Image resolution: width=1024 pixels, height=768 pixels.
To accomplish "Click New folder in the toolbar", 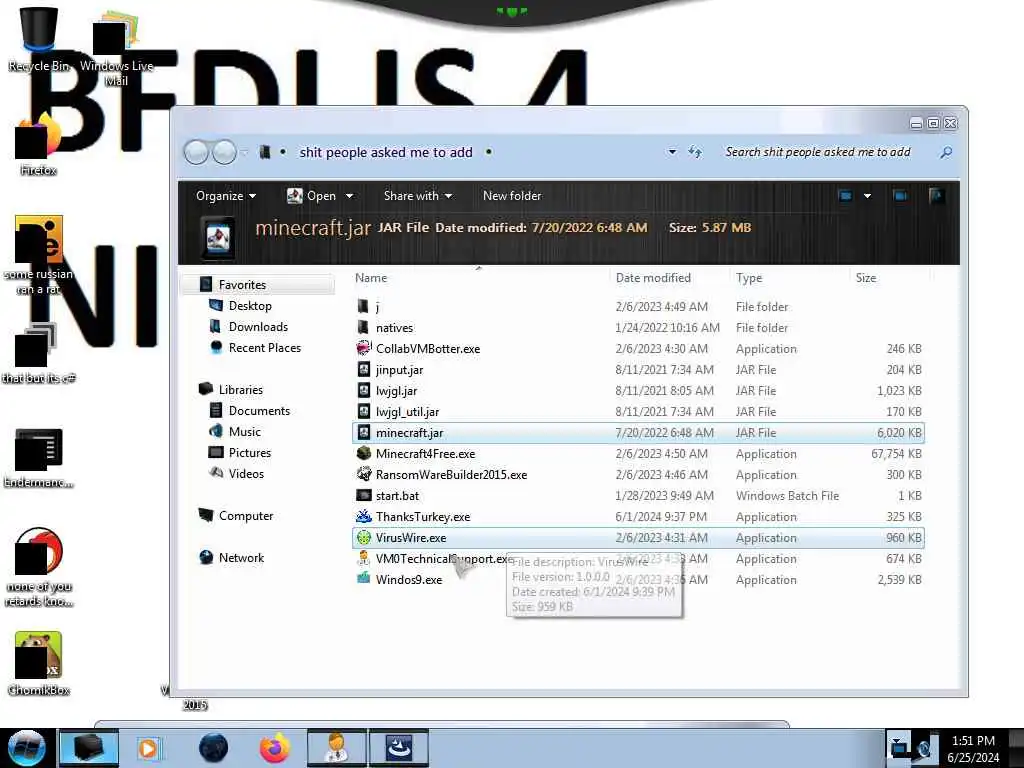I will (512, 196).
